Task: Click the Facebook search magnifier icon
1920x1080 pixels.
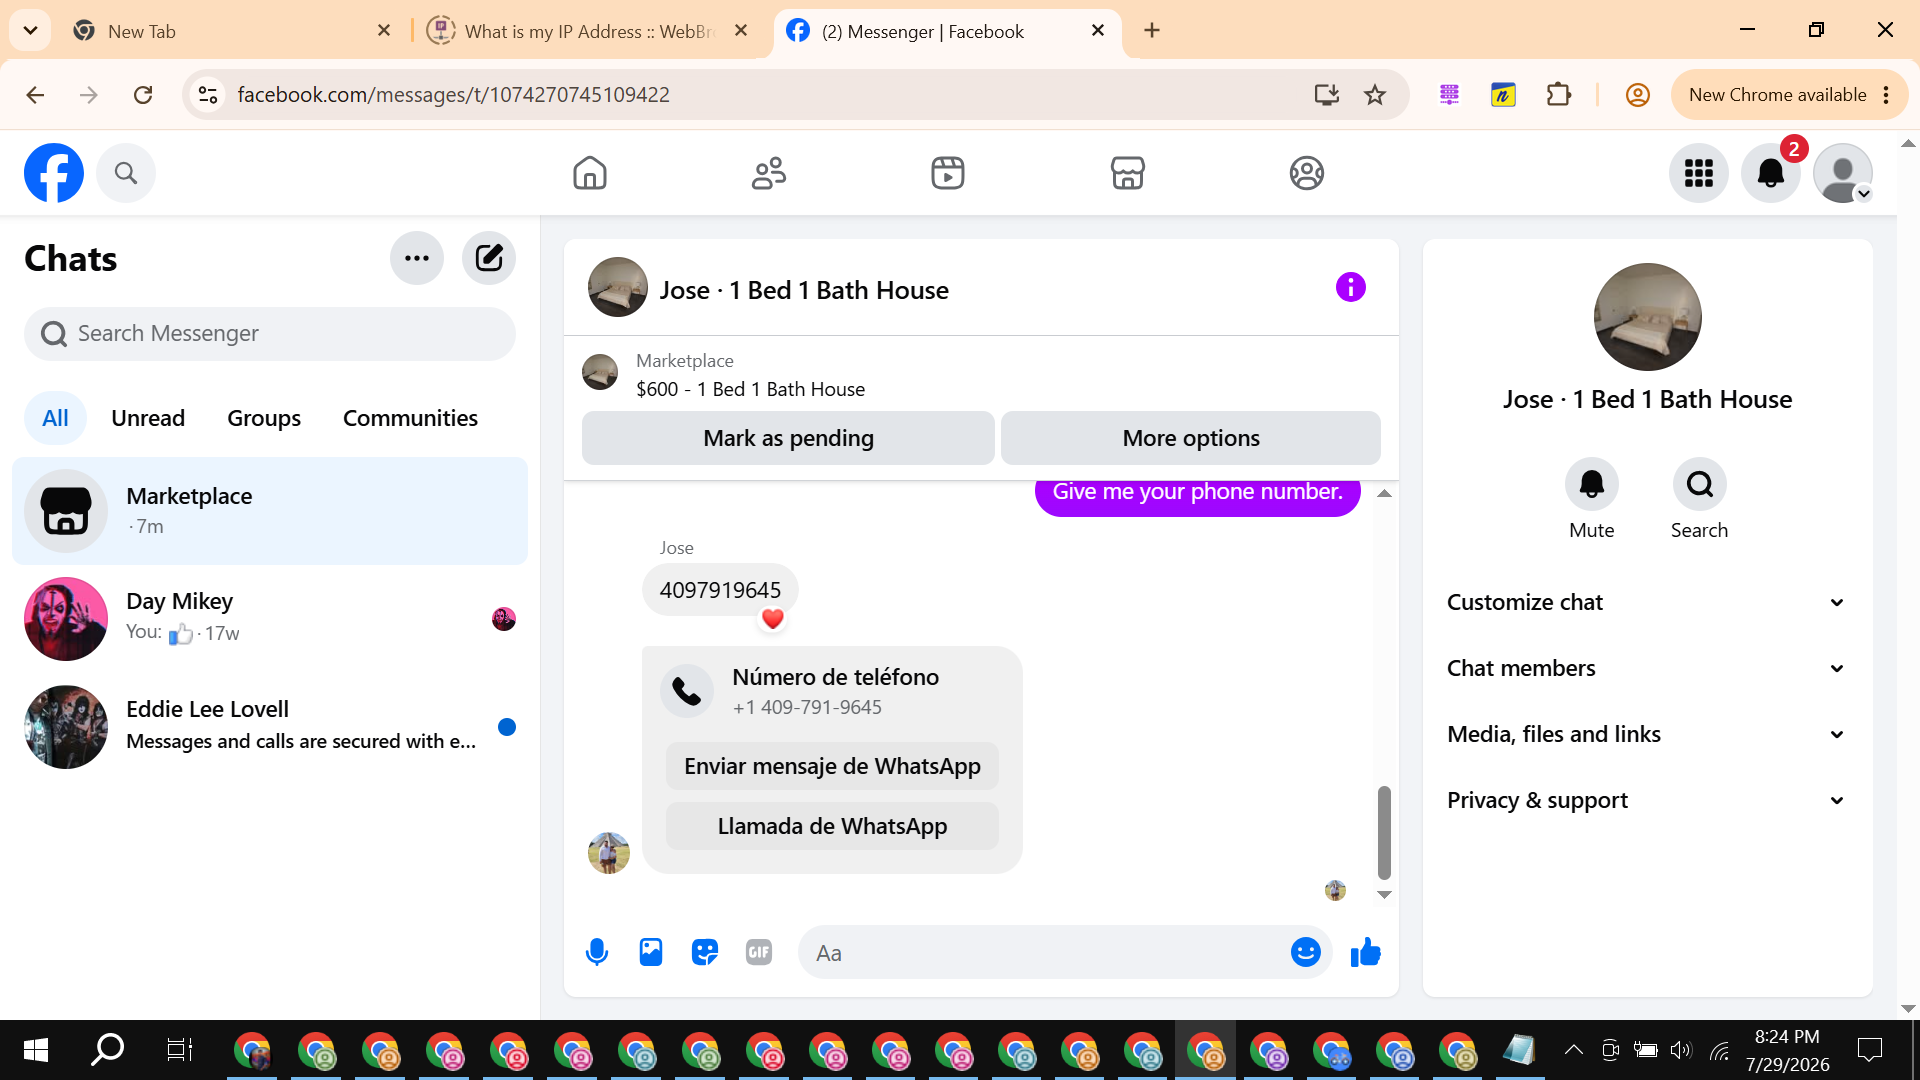Action: click(126, 173)
